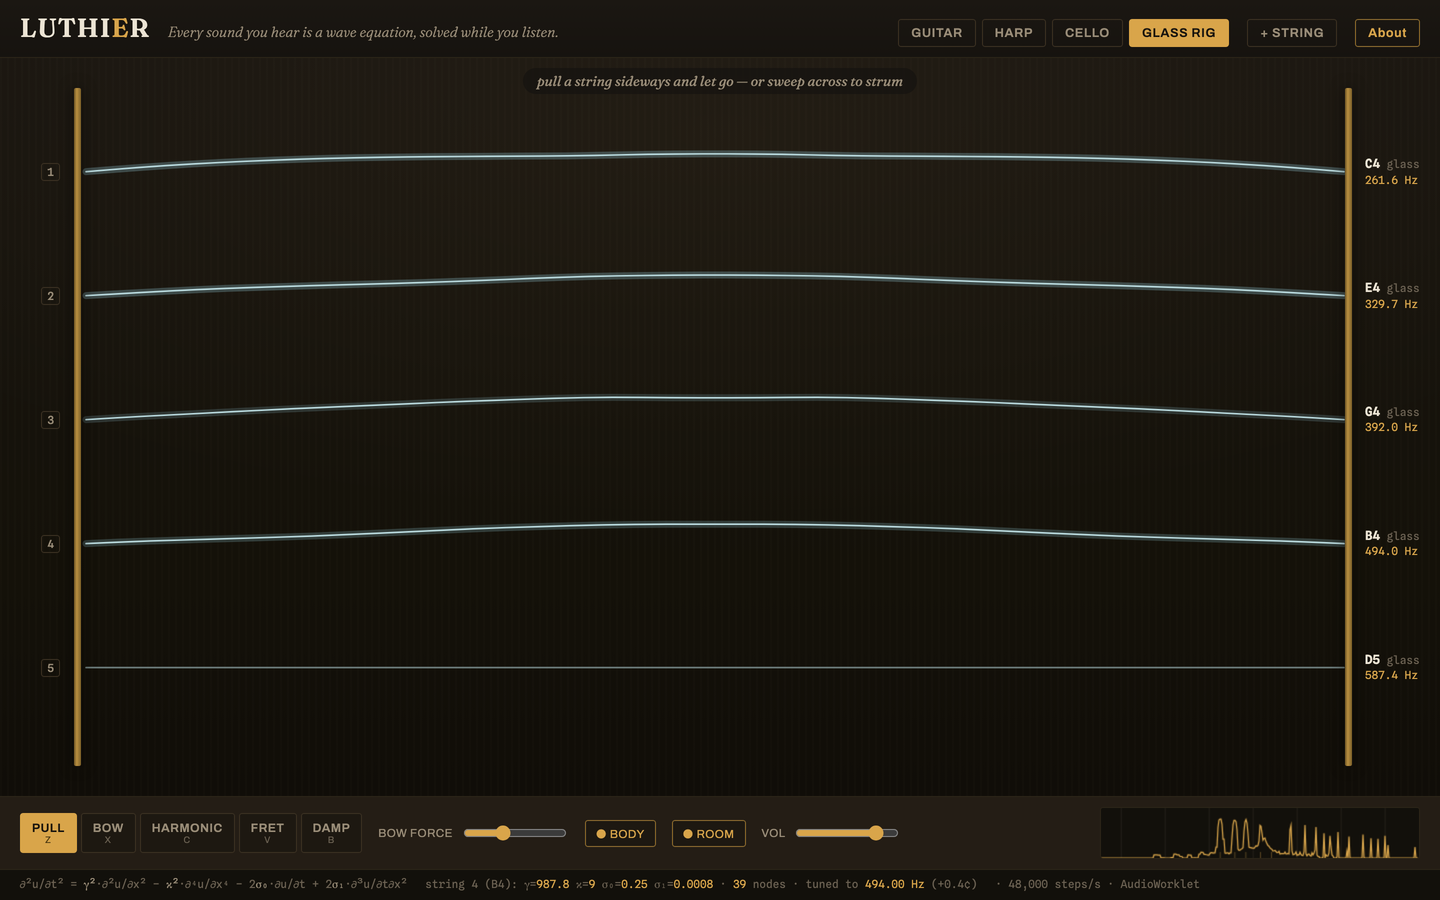This screenshot has height=900, width=1440.
Task: Click the AudioWorklet status text
Action: 1159,884
